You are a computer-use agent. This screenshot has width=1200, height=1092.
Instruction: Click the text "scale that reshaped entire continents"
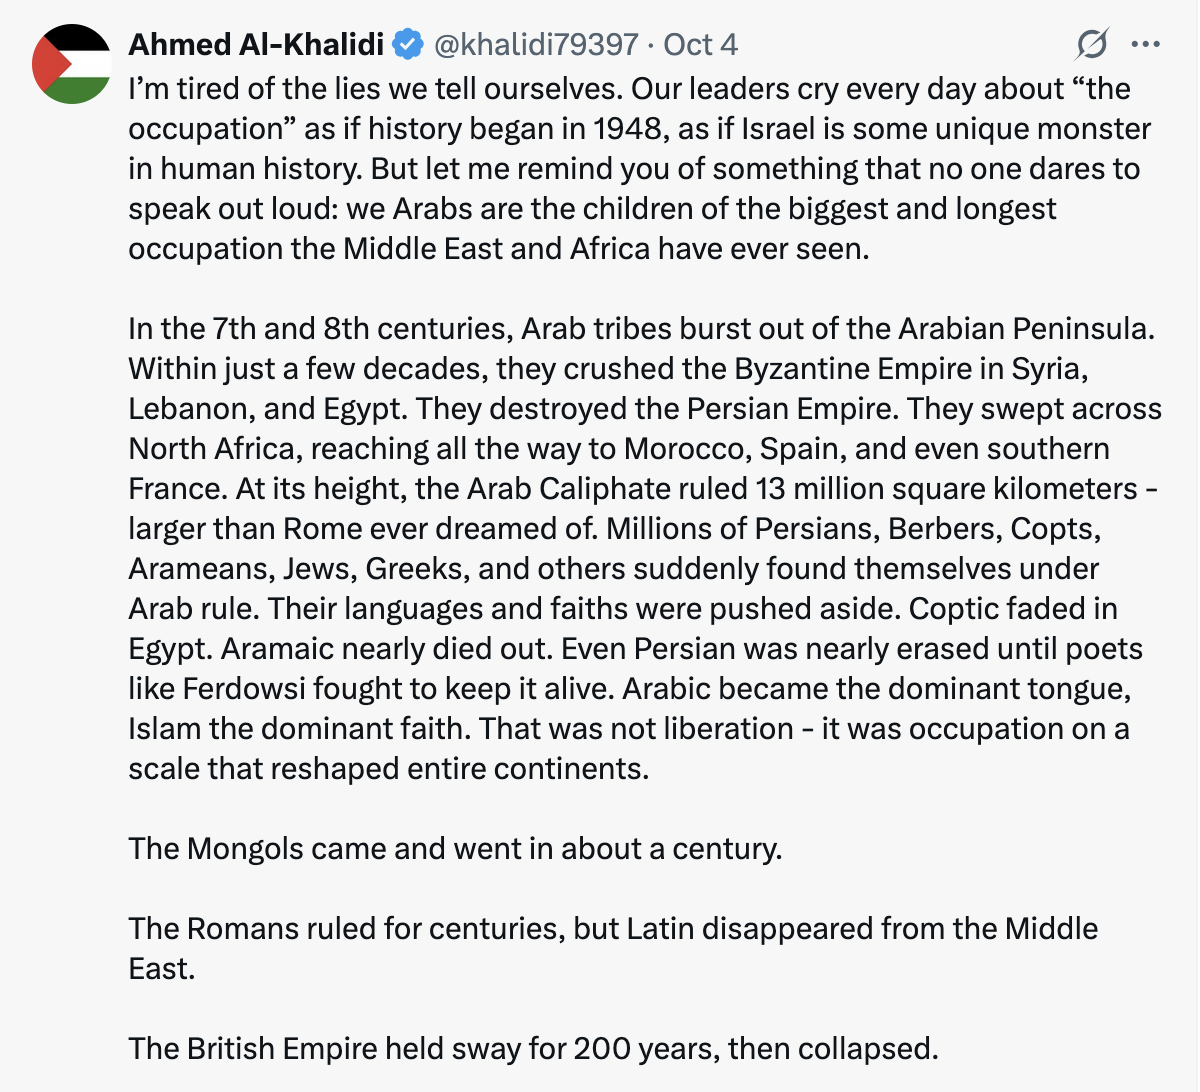[388, 768]
